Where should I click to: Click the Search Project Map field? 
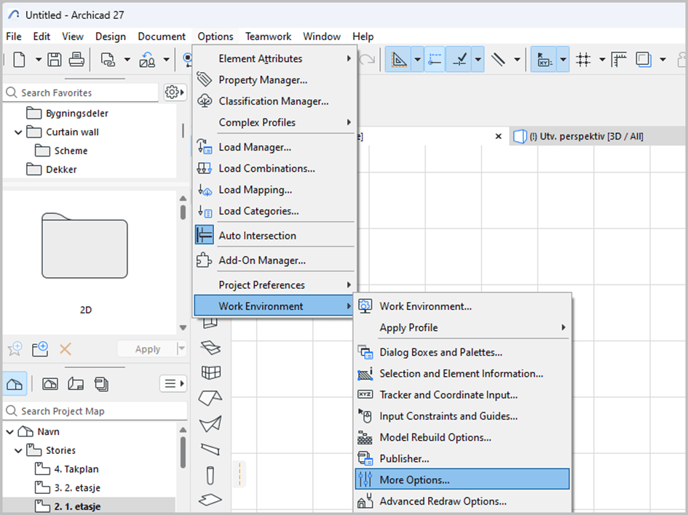click(95, 411)
